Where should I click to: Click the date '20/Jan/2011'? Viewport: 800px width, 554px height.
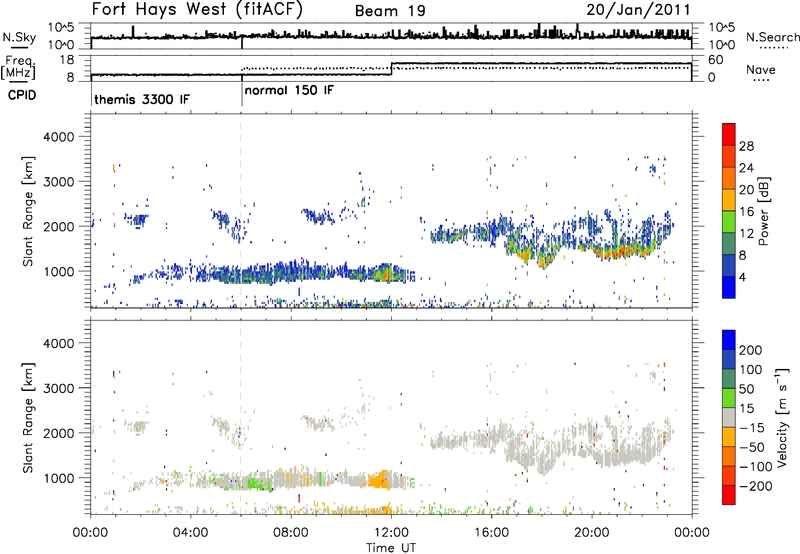click(638, 10)
